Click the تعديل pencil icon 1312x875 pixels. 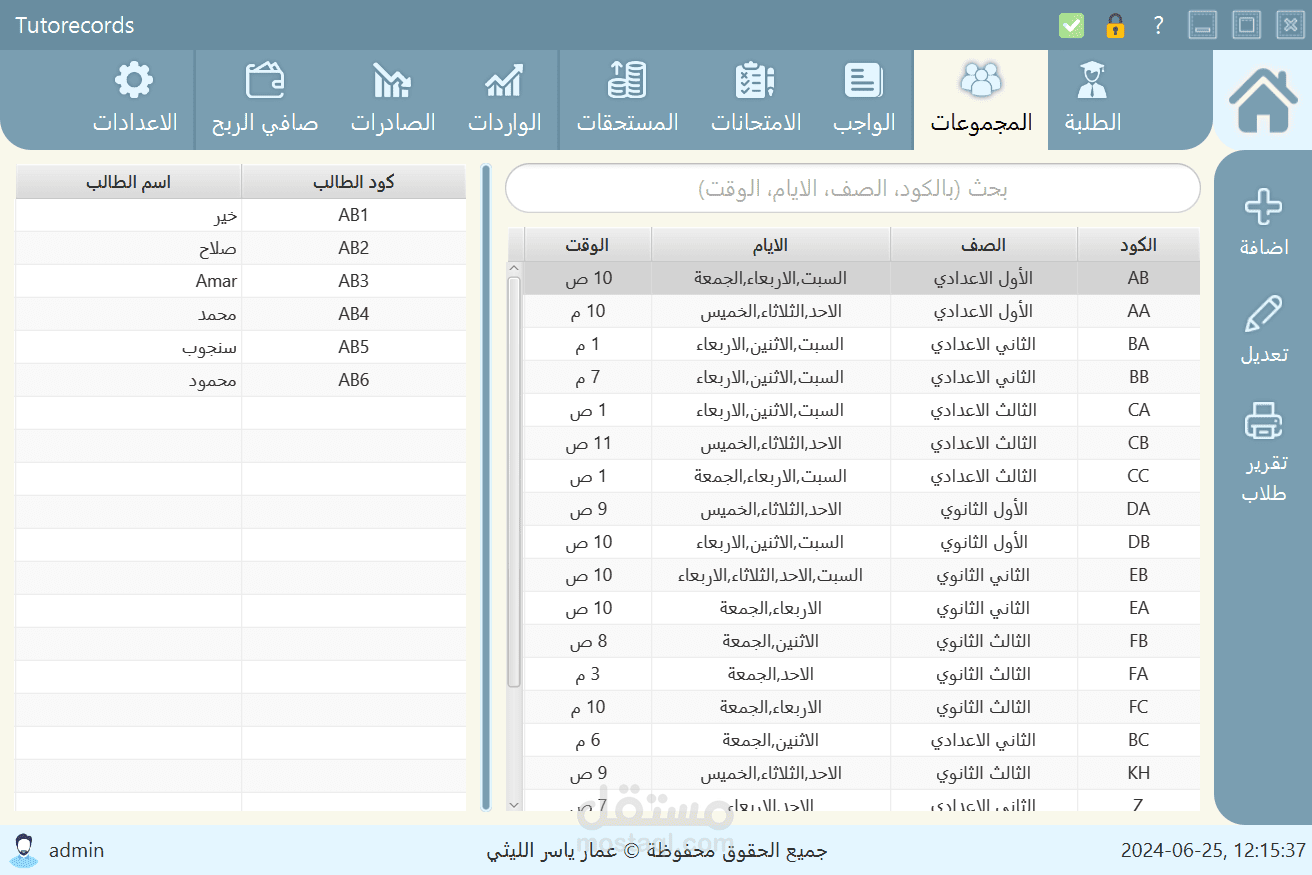pyautogui.click(x=1264, y=314)
